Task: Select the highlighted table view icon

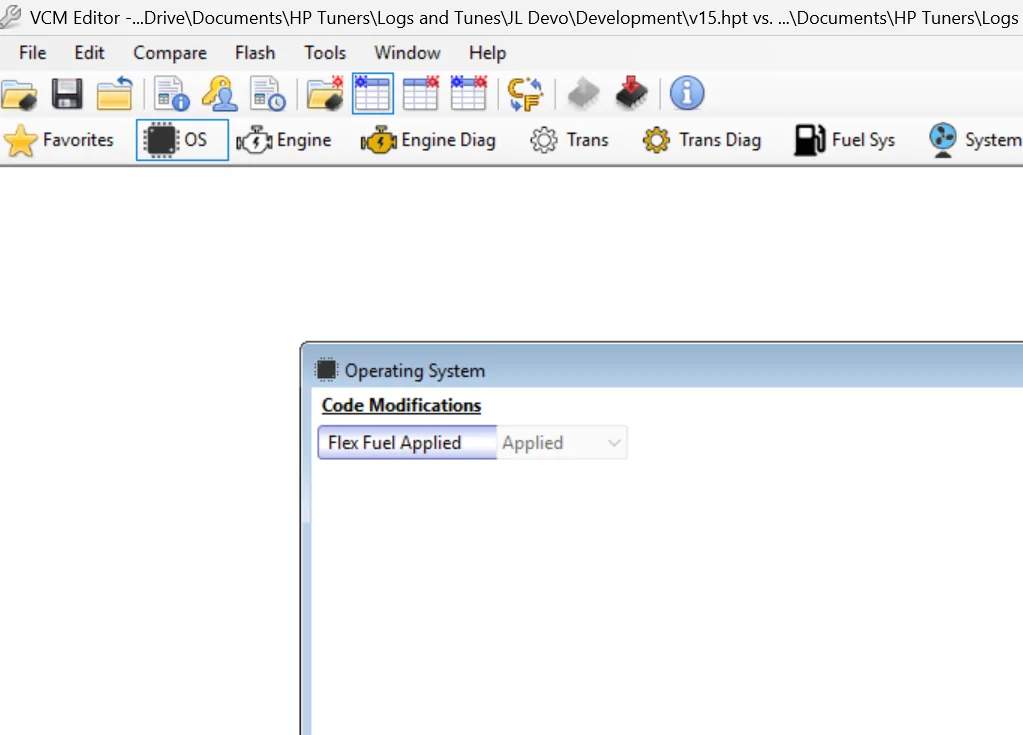Action: (373, 93)
